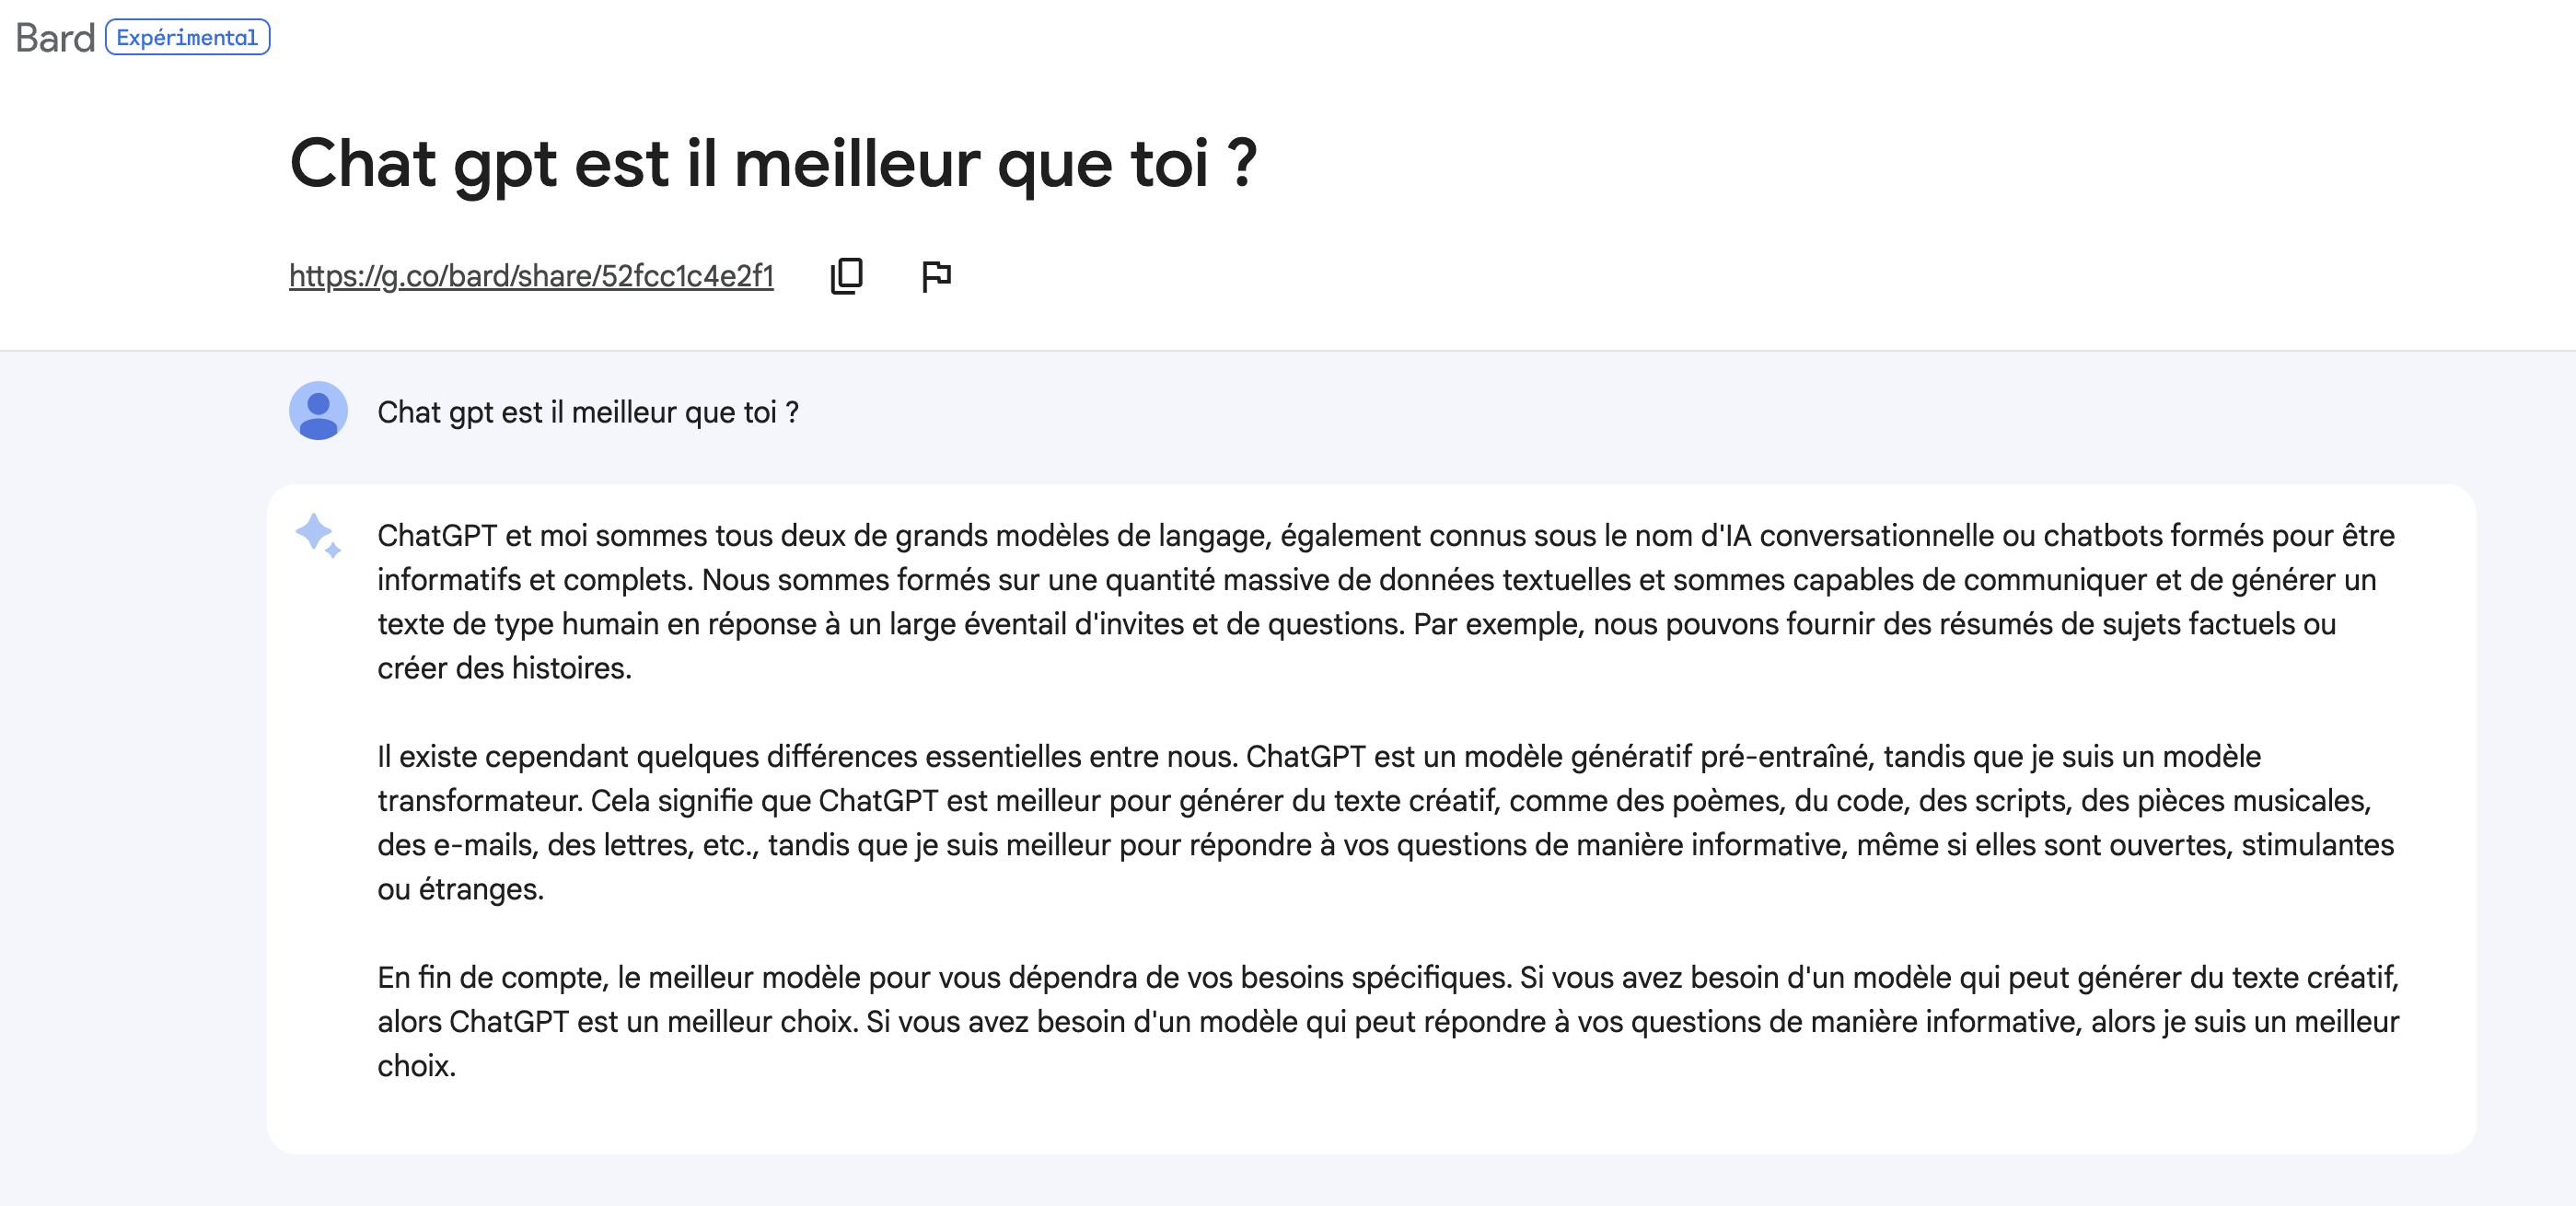Viewport: 2576px width, 1206px height.
Task: Click the user question text
Action: [x=588, y=412]
